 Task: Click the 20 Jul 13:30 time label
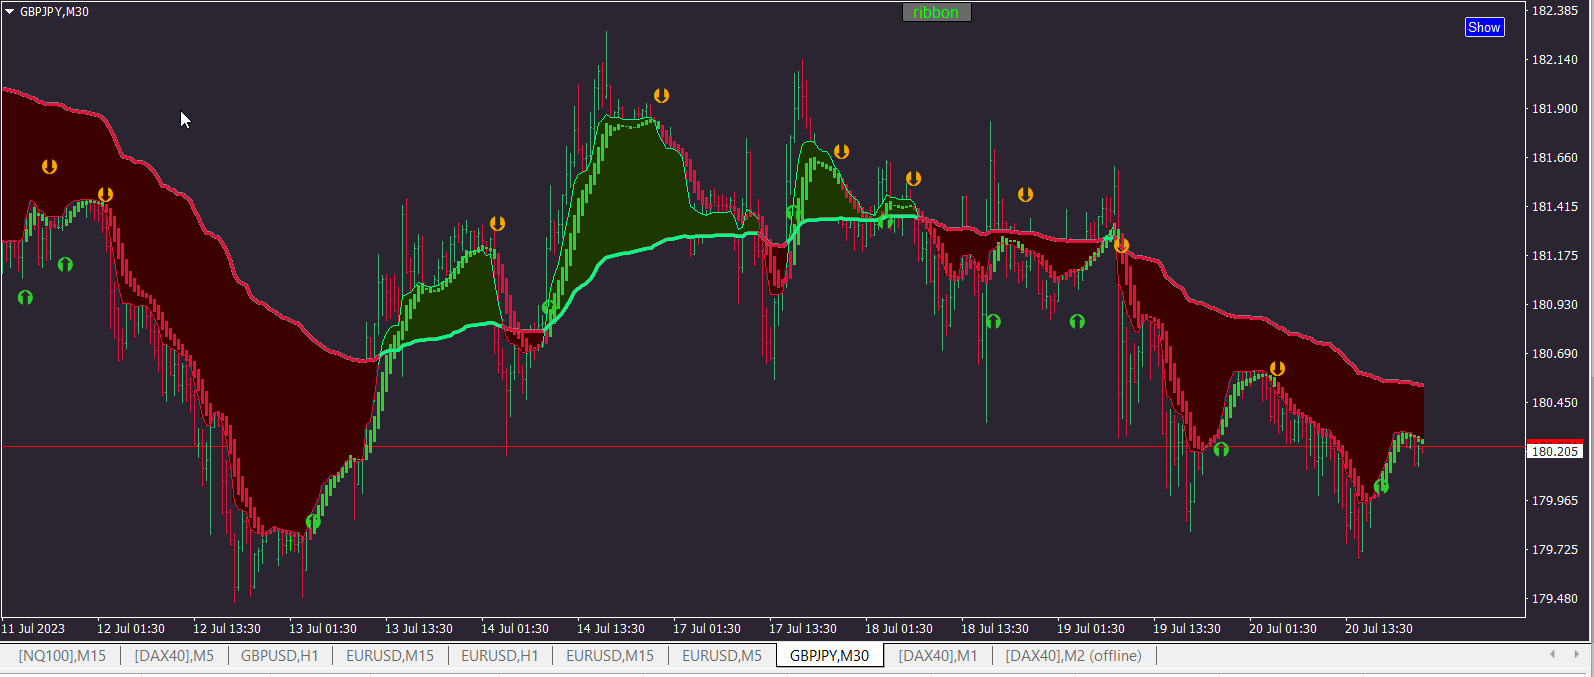[x=1379, y=629]
